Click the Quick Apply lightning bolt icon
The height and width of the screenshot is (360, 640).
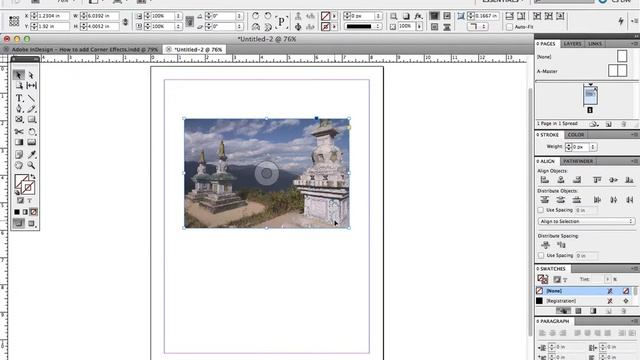coord(621,21)
